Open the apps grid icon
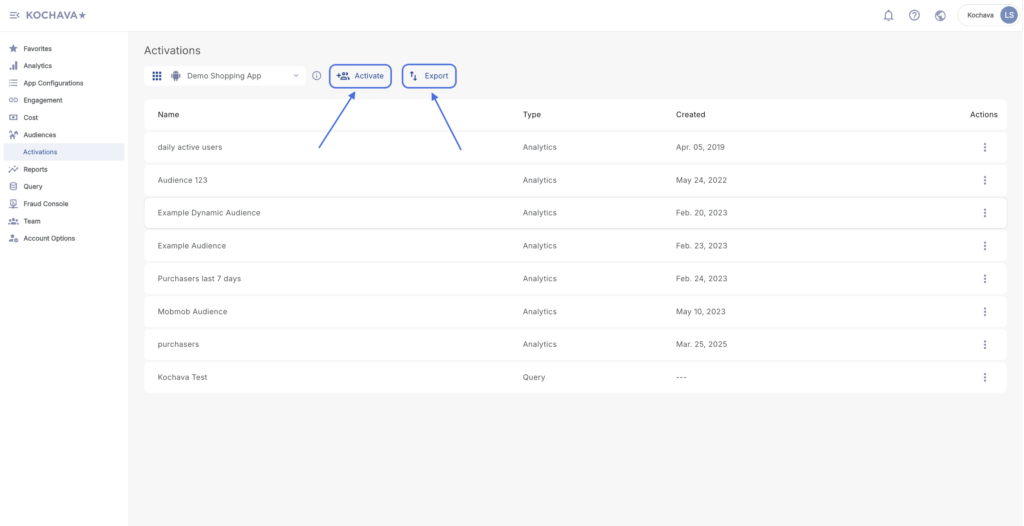 pyautogui.click(x=157, y=76)
